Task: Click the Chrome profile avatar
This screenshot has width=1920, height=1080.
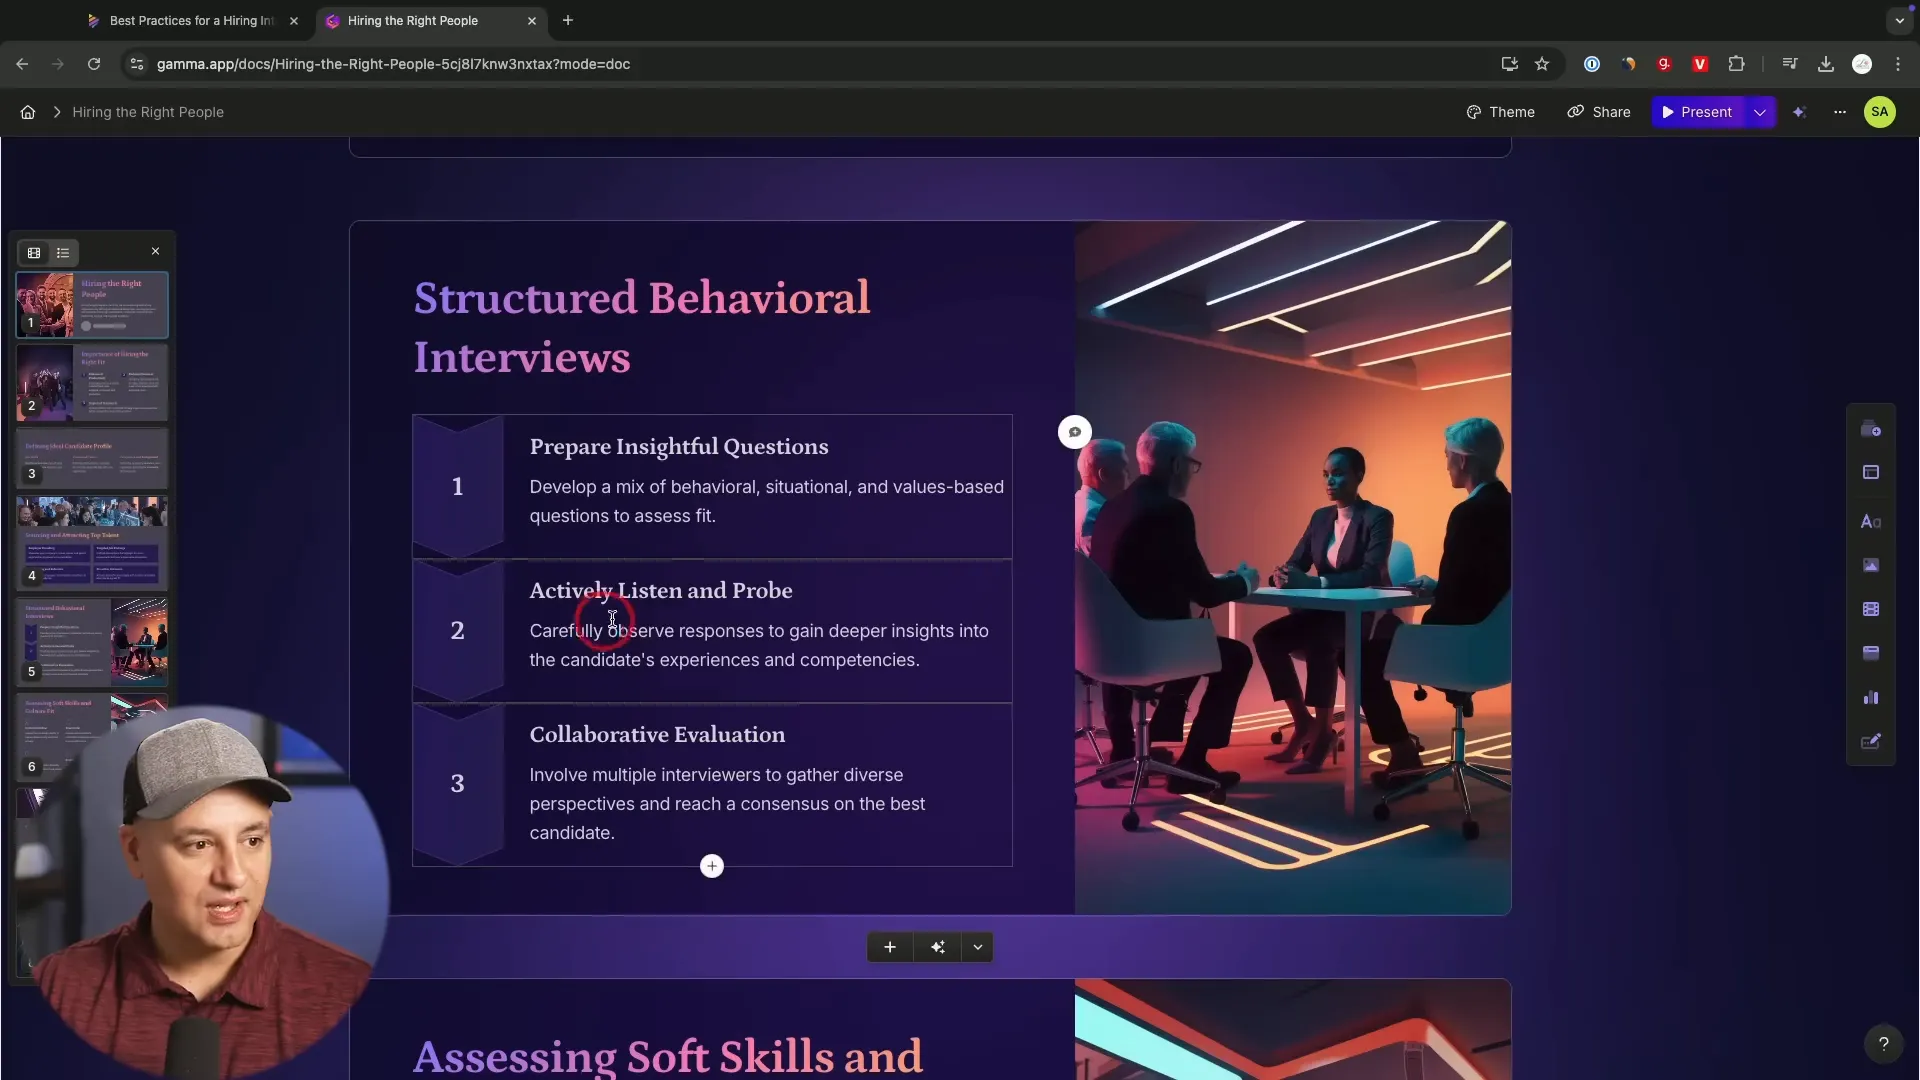Action: coord(1861,64)
